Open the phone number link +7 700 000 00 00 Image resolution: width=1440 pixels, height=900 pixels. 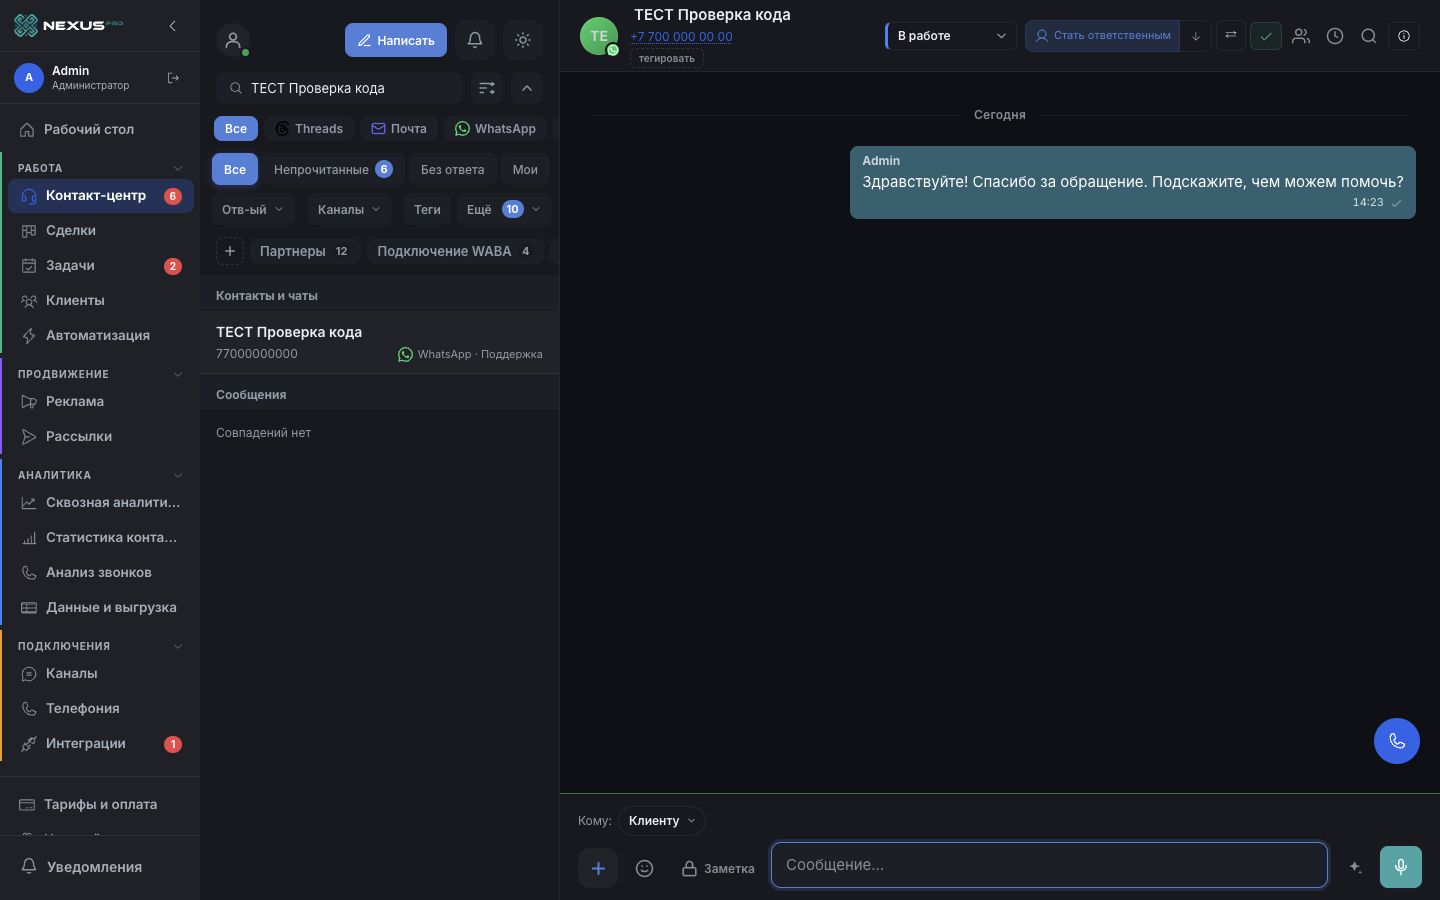point(681,37)
